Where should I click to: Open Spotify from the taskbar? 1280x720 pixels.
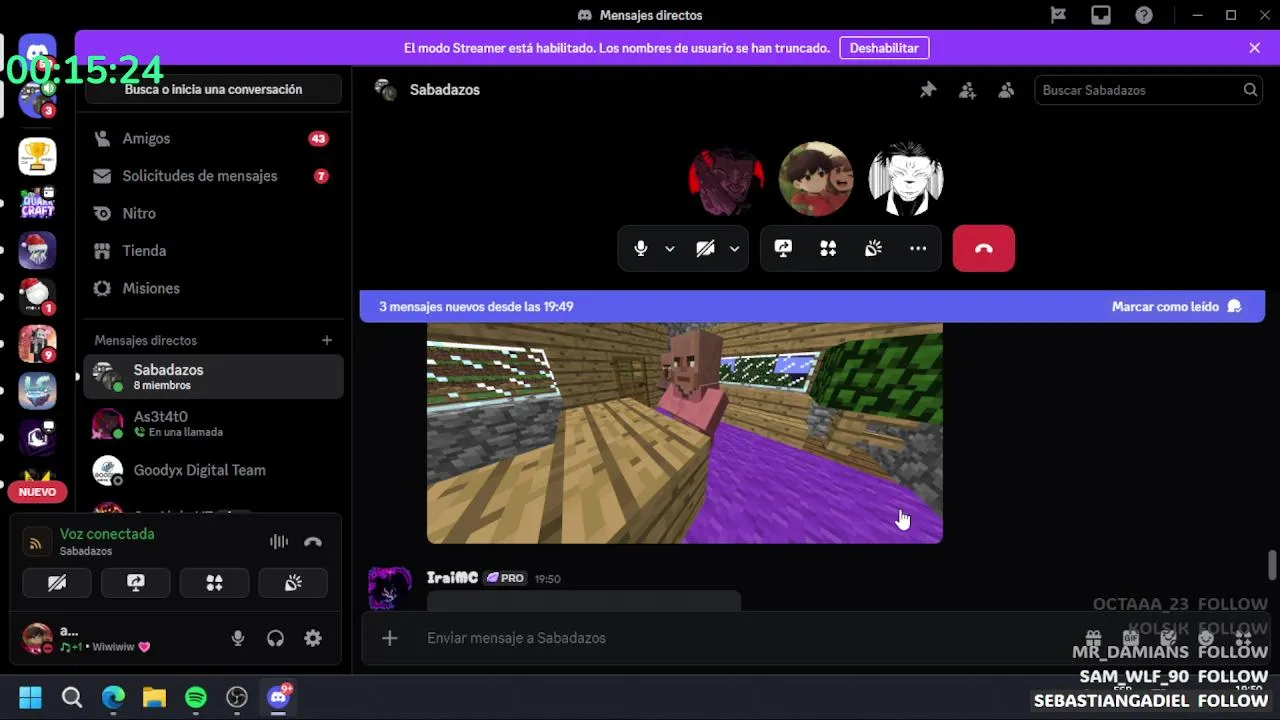(x=195, y=697)
